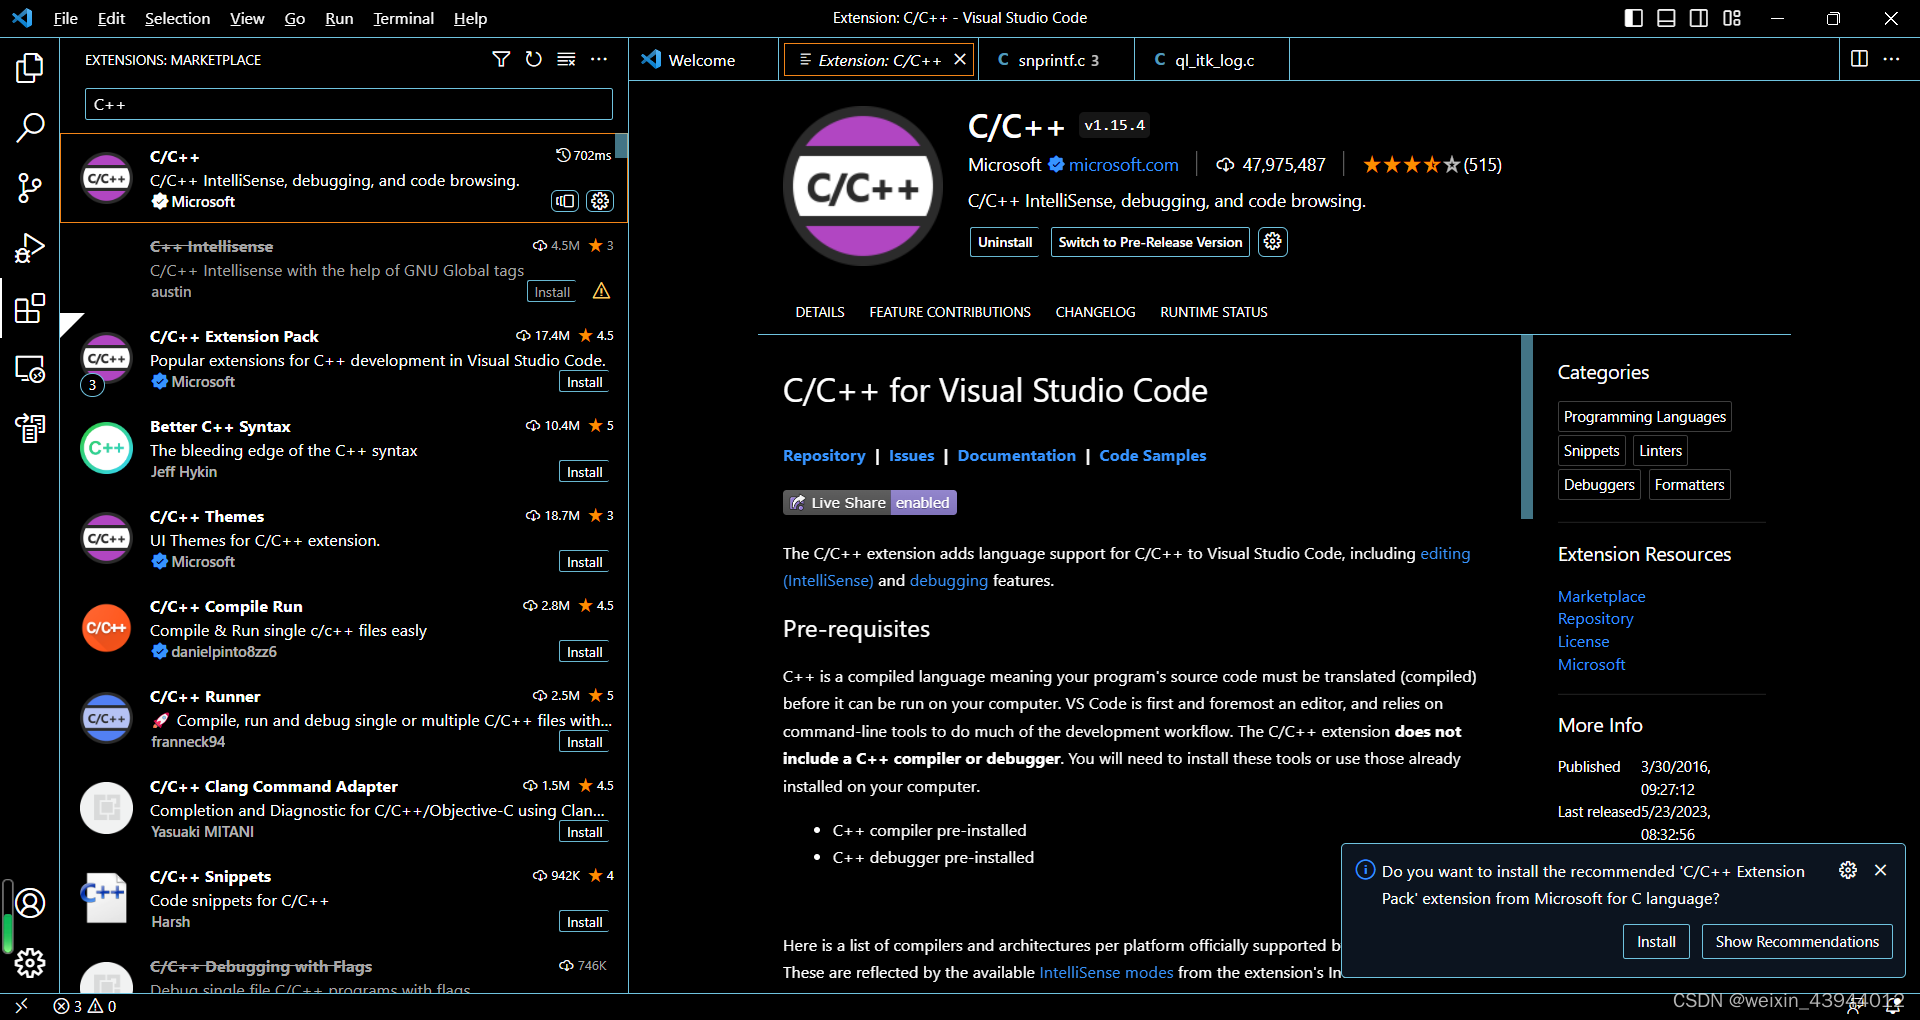Install Better C++ Syntax extension
Screen dimensions: 1920x1020
584,472
